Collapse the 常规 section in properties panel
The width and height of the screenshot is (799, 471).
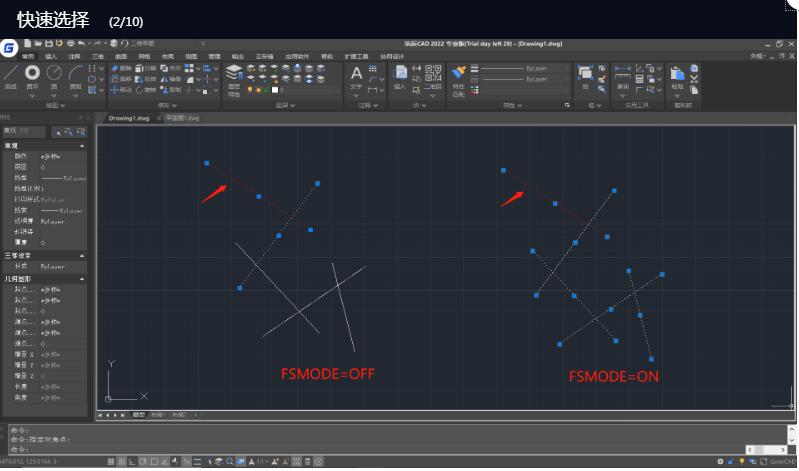pos(82,145)
